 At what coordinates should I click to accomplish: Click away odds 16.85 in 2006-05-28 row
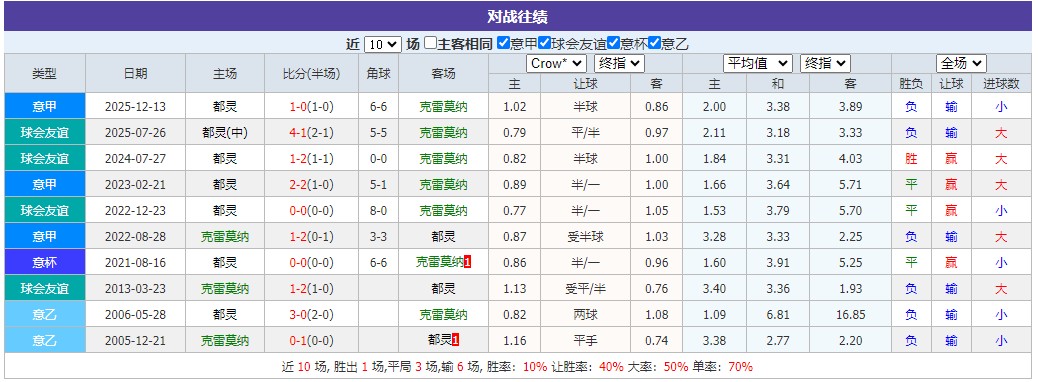(851, 314)
